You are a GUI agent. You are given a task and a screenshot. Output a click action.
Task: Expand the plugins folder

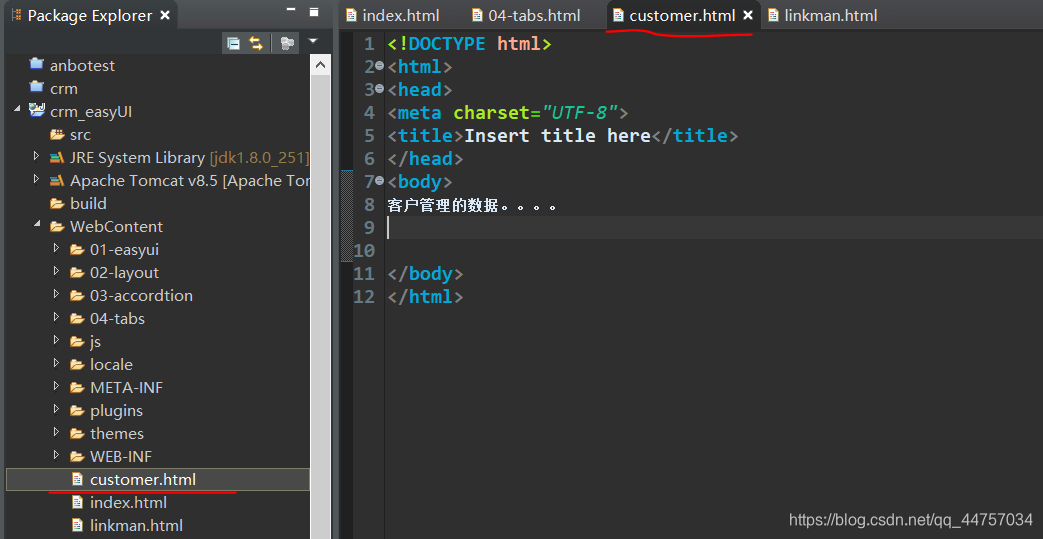click(x=57, y=409)
